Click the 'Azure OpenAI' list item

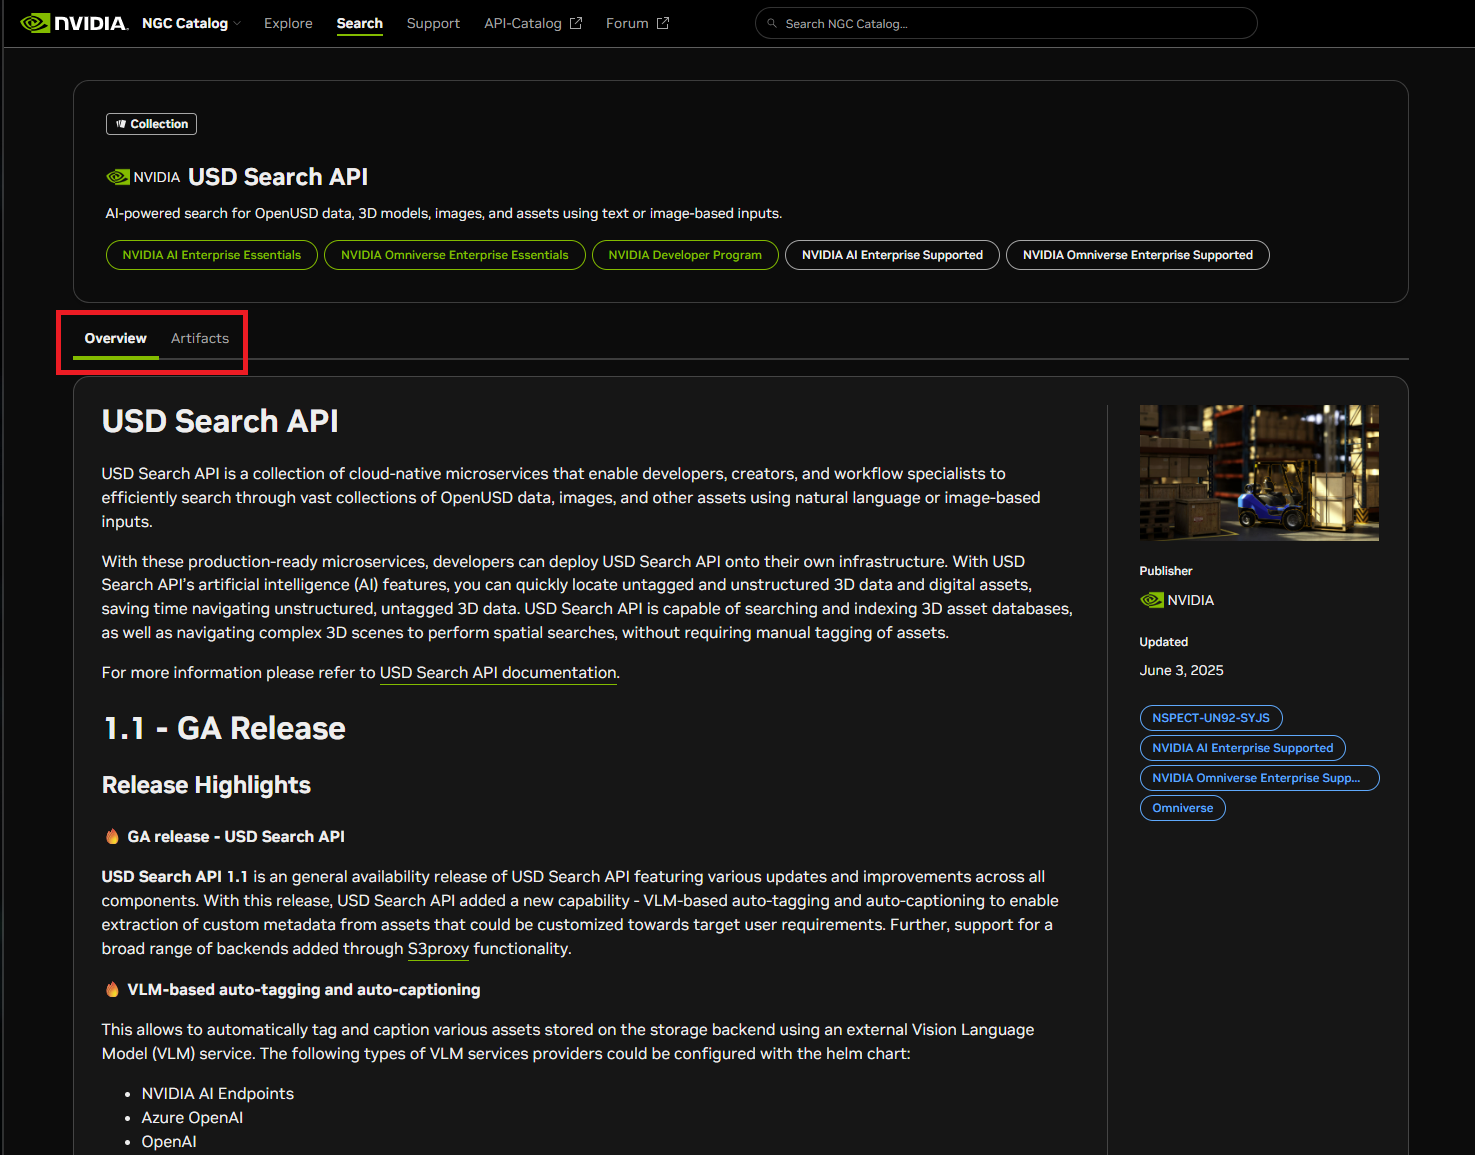[192, 1118]
